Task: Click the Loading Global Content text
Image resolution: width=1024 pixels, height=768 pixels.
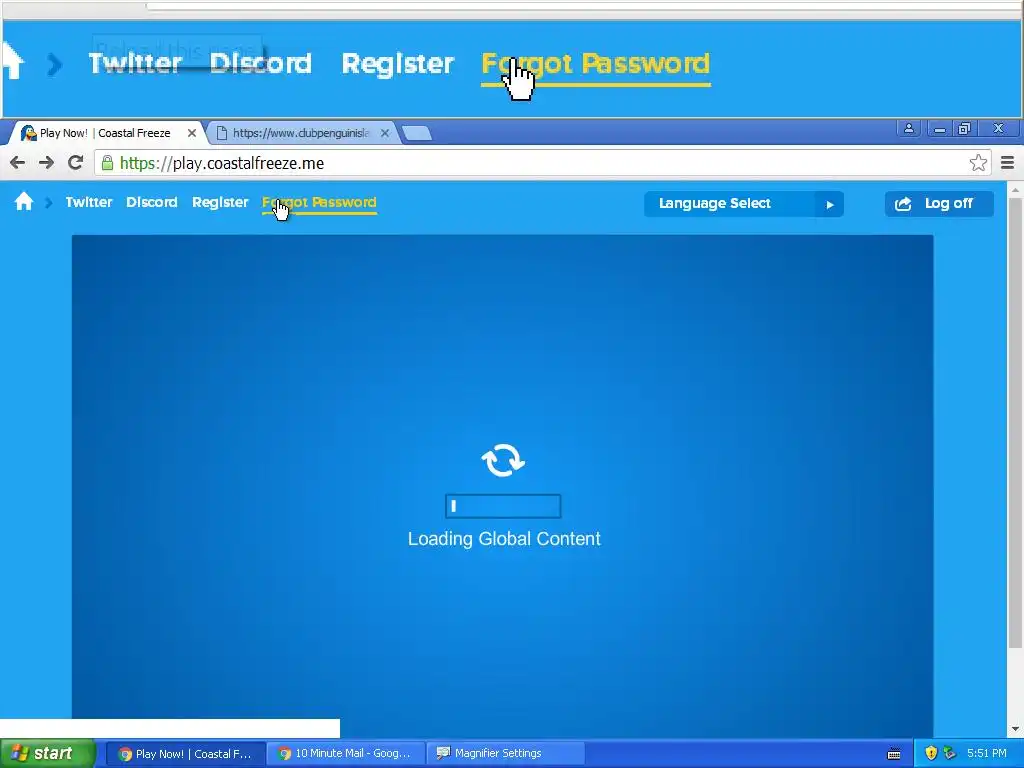Action: [x=504, y=539]
